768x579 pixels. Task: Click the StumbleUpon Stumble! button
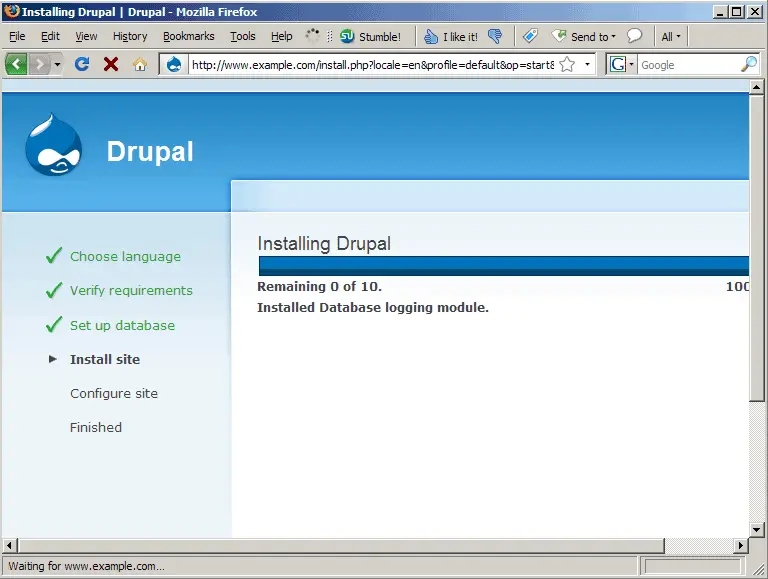370,36
